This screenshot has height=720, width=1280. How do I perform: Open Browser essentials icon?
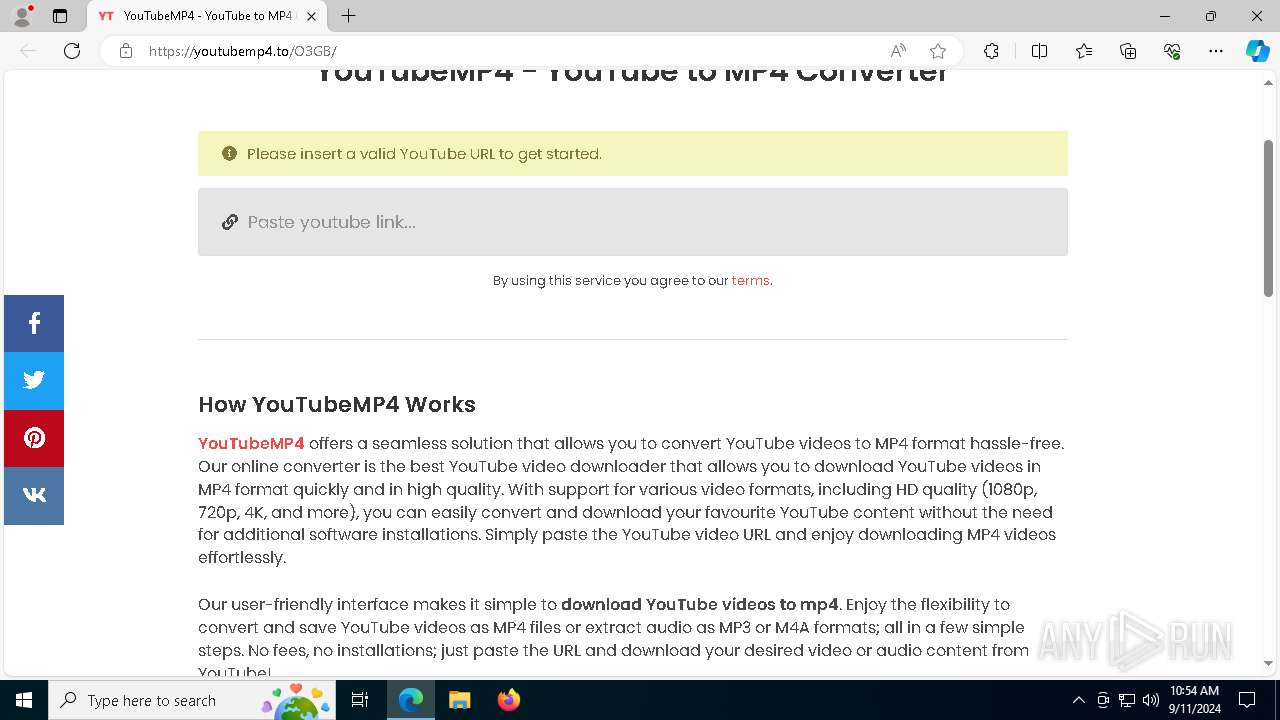point(1172,51)
